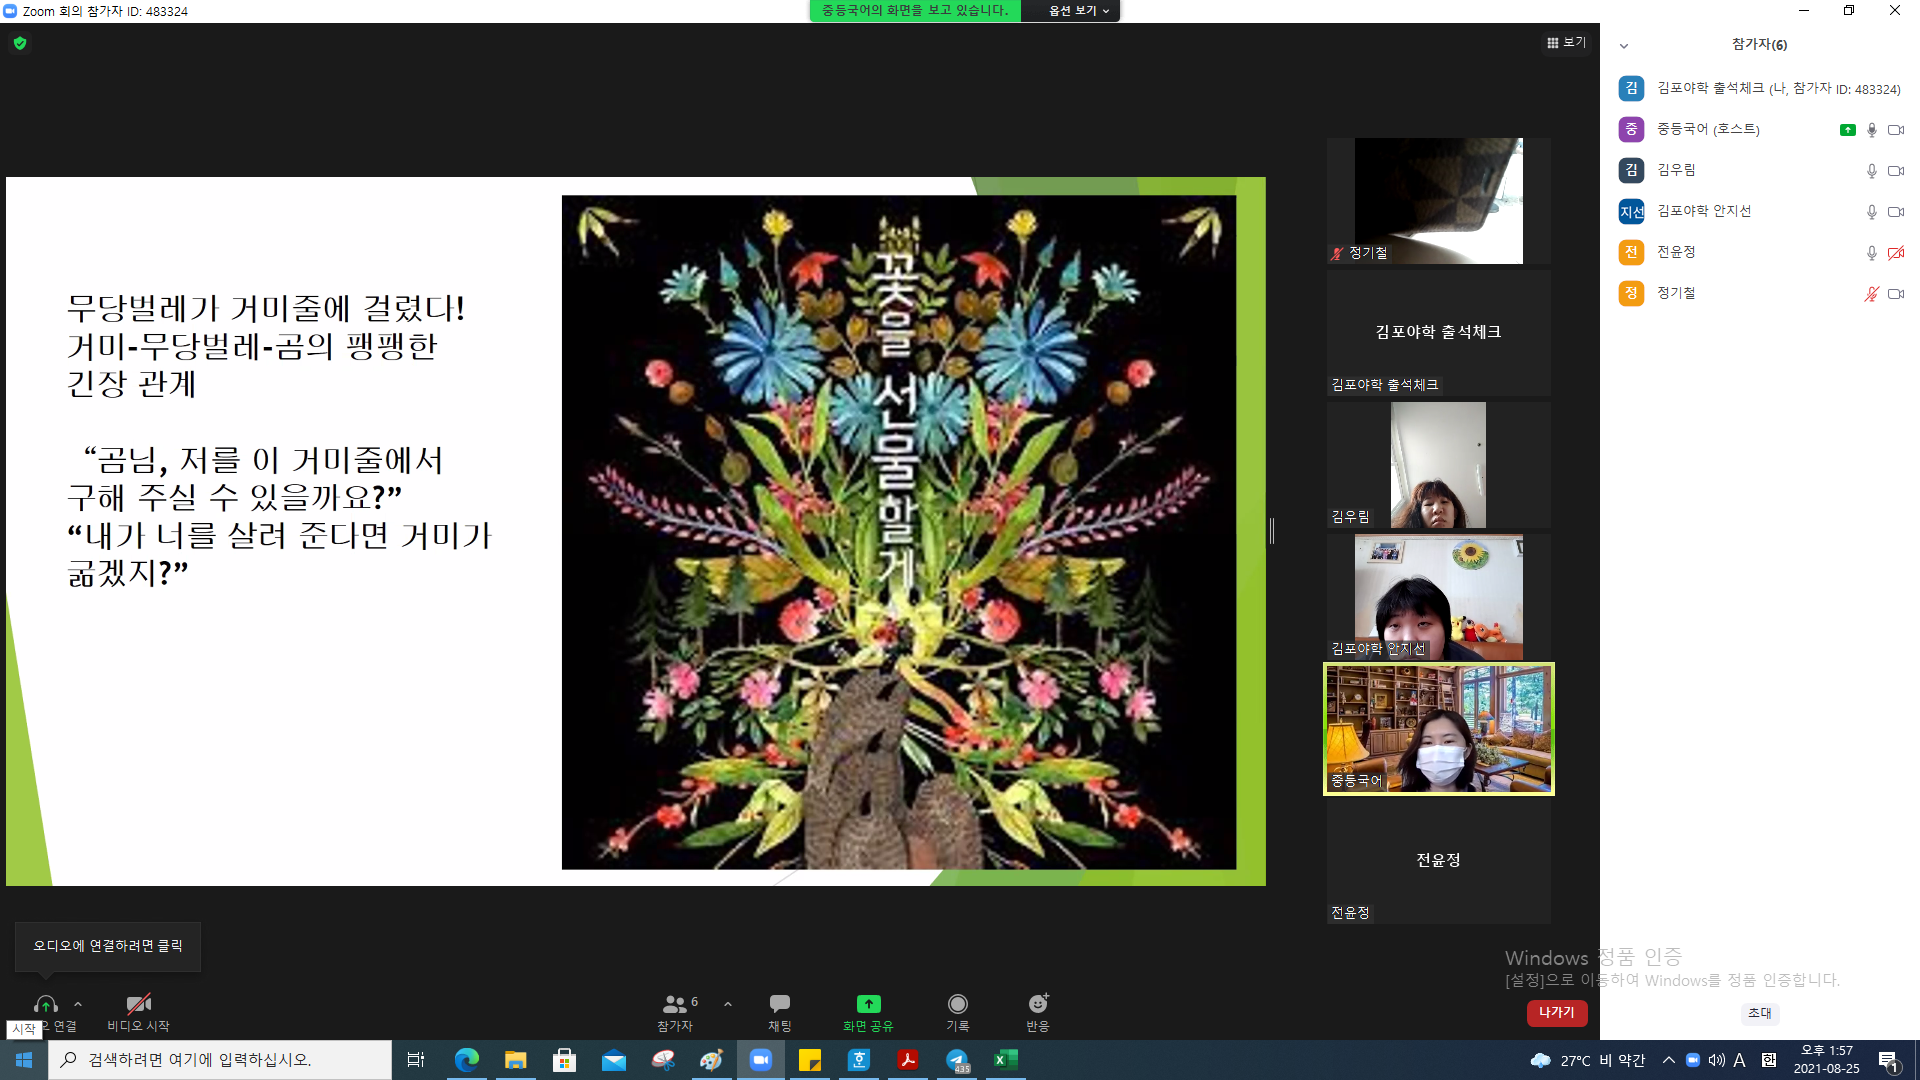The height and width of the screenshot is (1080, 1920).
Task: Expand the 옵션 보기 dropdown
Action: point(1079,11)
